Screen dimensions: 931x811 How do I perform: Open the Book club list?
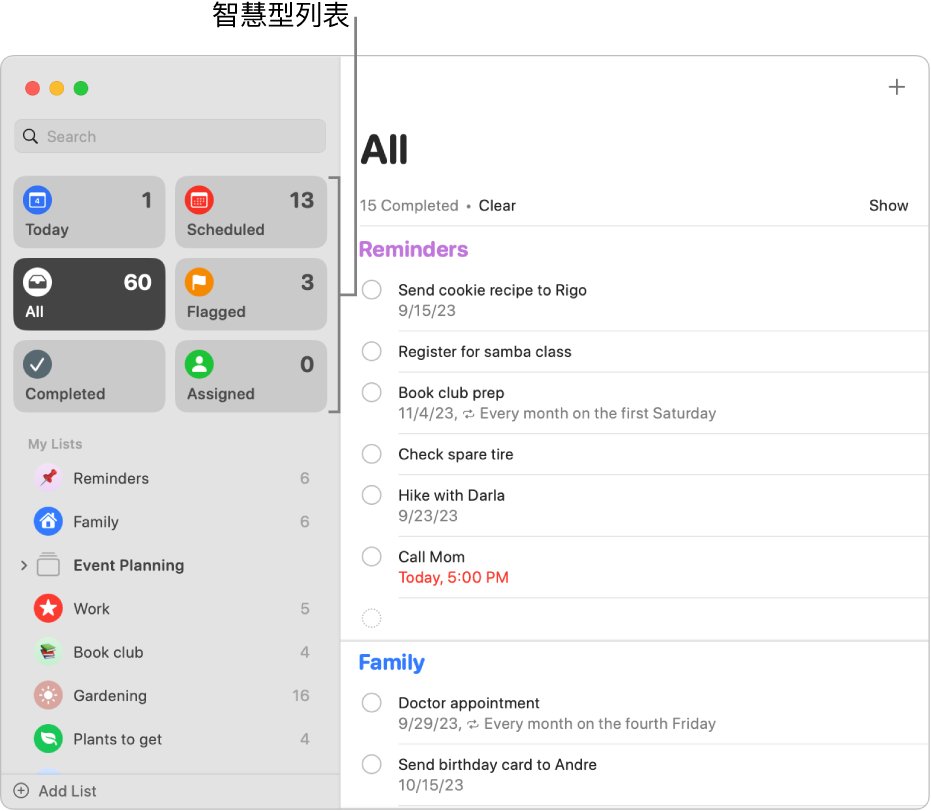click(x=108, y=652)
